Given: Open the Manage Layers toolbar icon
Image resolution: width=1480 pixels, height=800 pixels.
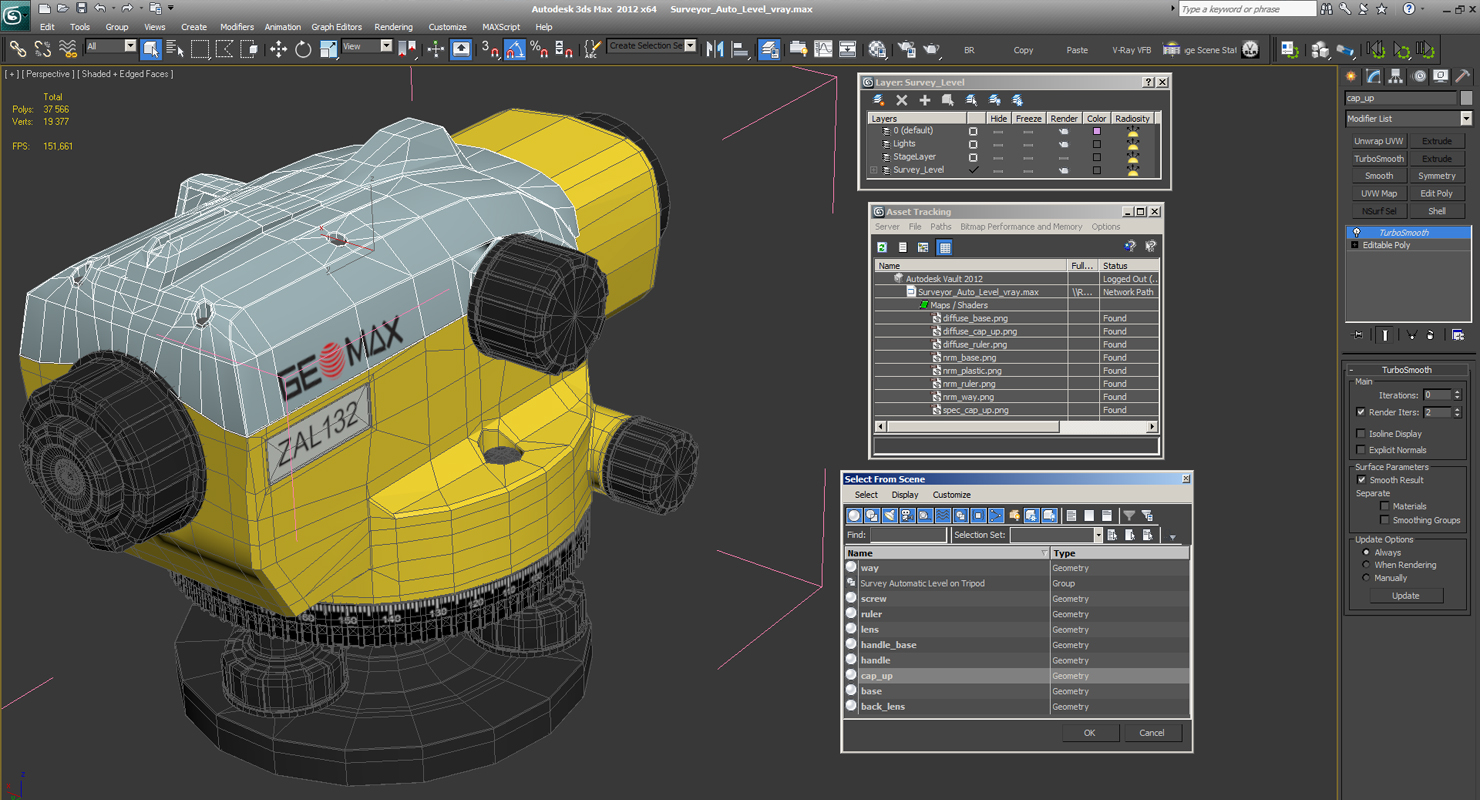Looking at the screenshot, I should click(x=769, y=49).
